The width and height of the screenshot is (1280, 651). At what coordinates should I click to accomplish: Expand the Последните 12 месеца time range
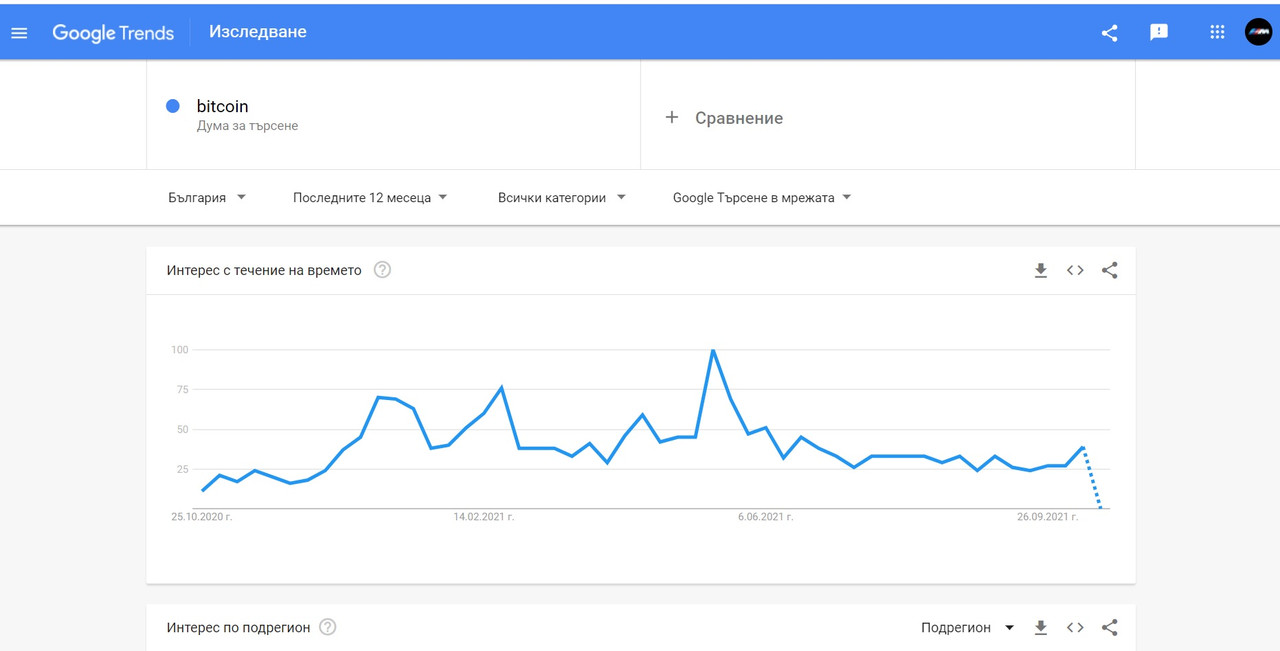370,198
